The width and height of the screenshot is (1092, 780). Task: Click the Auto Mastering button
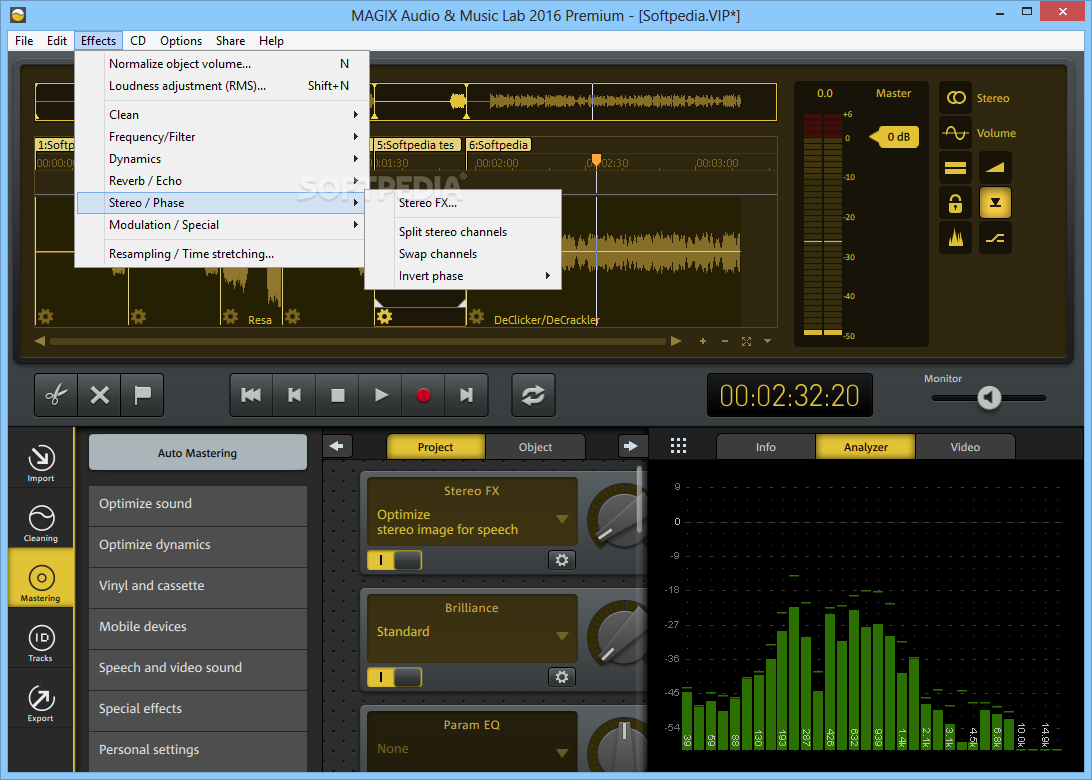click(197, 453)
